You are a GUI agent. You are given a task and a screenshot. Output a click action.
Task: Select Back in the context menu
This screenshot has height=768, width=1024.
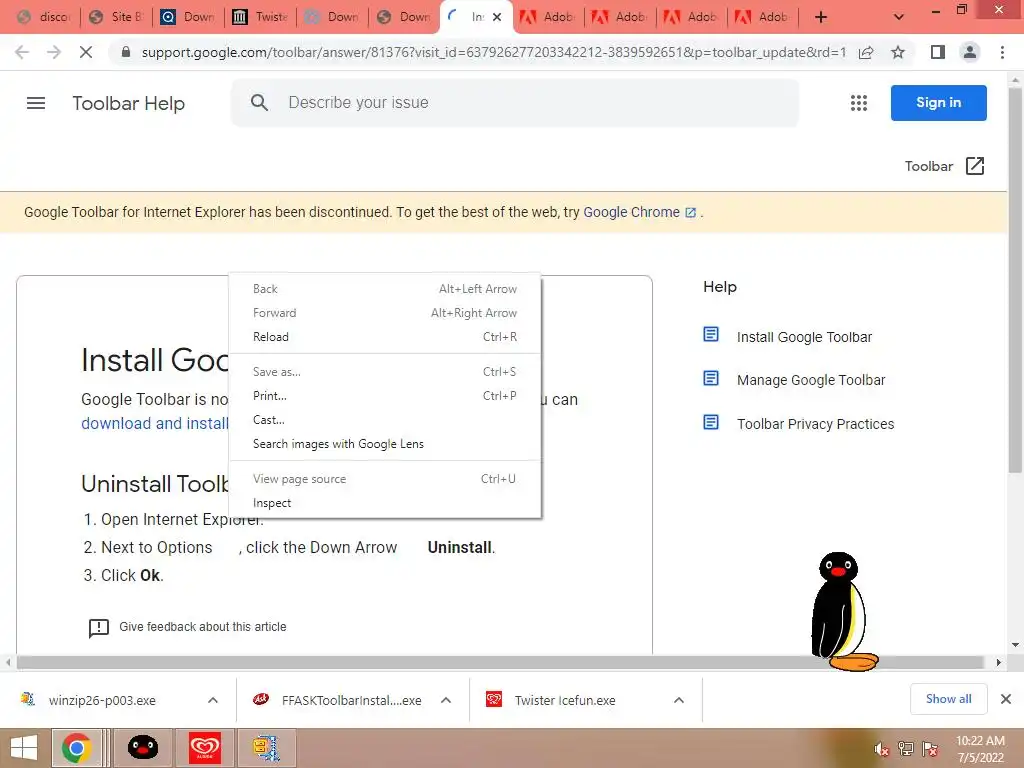tap(385, 289)
